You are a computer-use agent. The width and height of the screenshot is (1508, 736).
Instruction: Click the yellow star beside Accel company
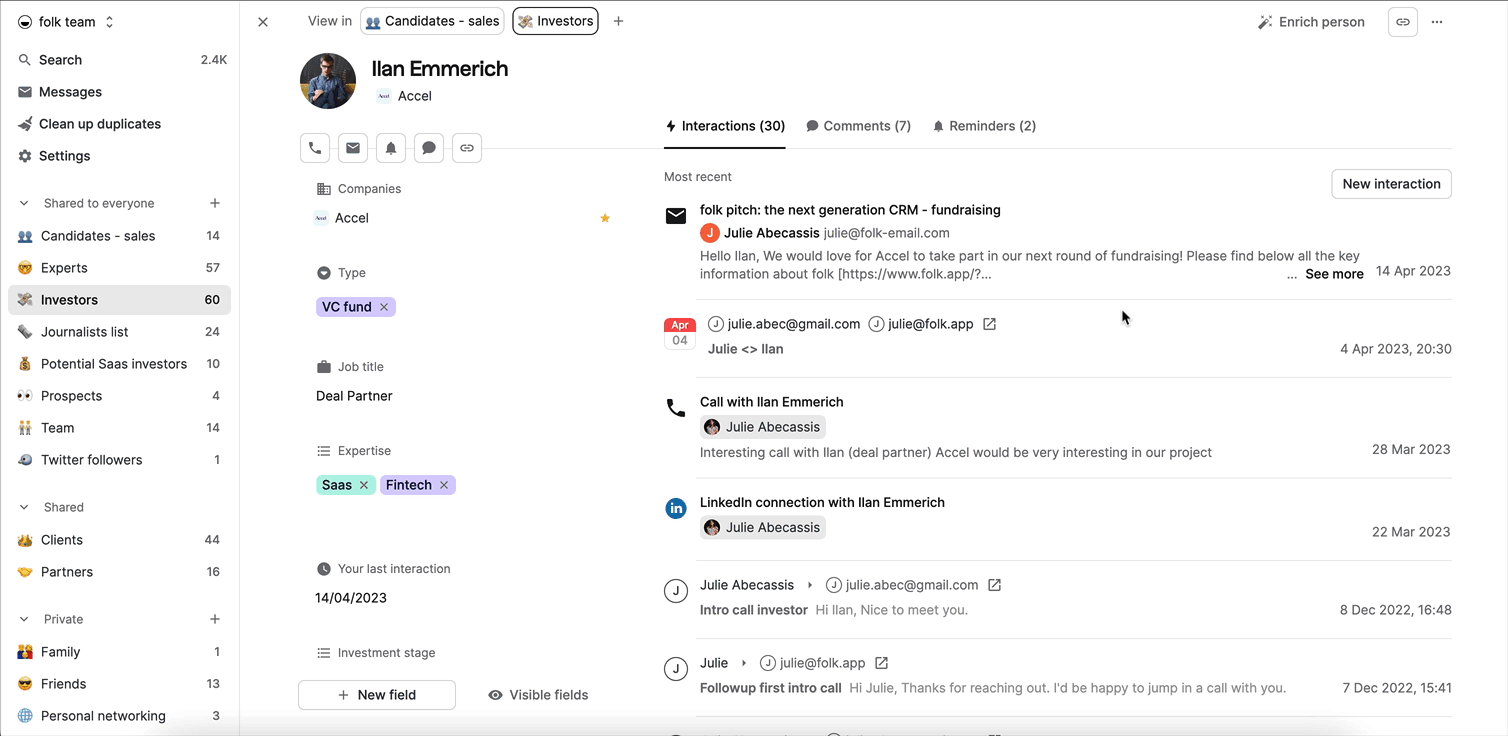point(605,218)
